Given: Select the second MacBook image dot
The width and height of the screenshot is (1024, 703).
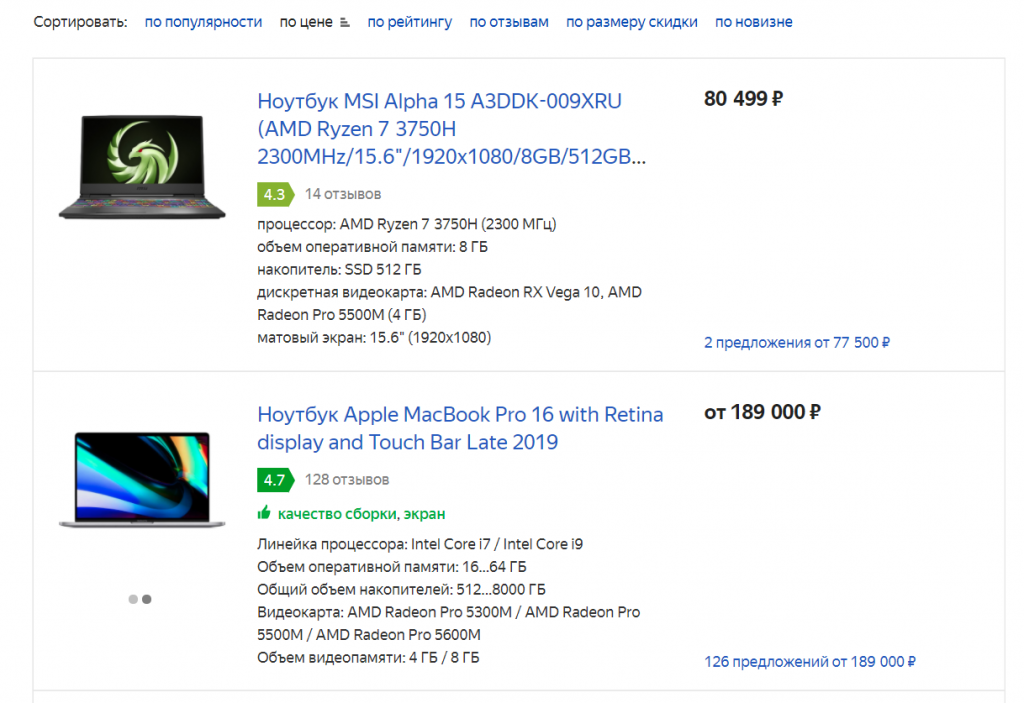Looking at the screenshot, I should [x=147, y=599].
